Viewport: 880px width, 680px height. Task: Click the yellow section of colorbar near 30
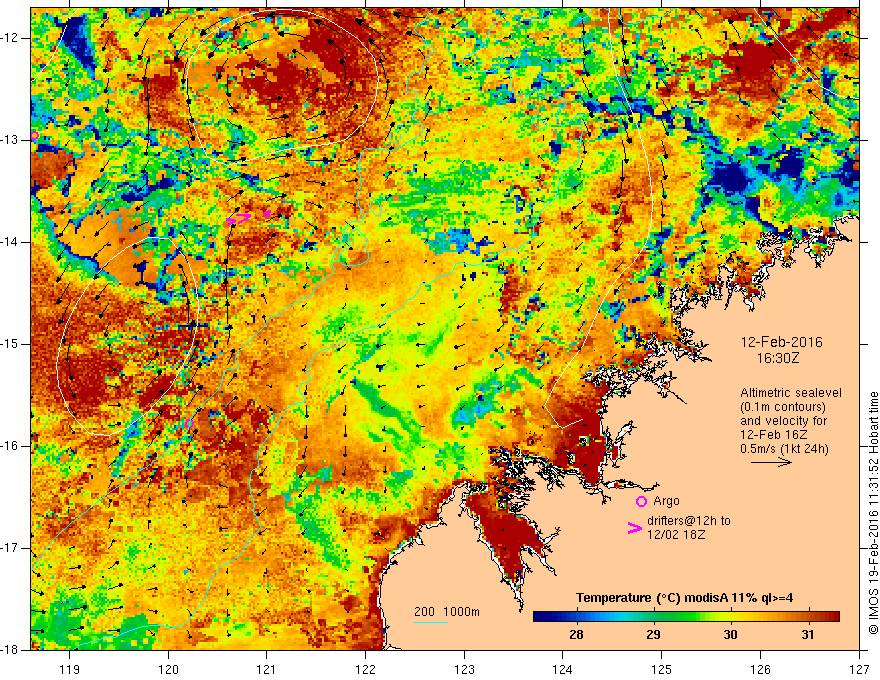[730, 617]
